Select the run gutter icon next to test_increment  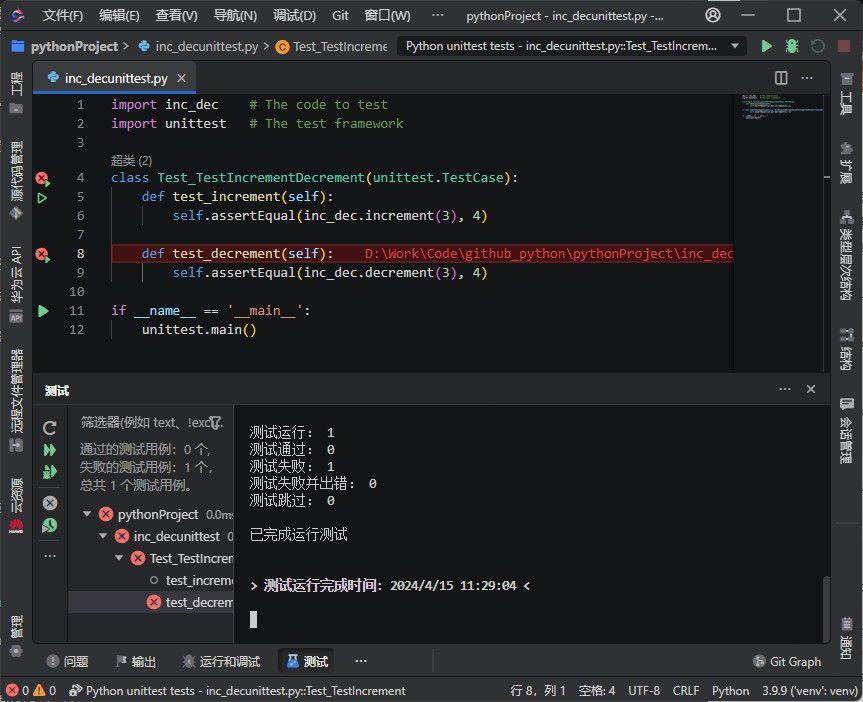click(x=42, y=197)
